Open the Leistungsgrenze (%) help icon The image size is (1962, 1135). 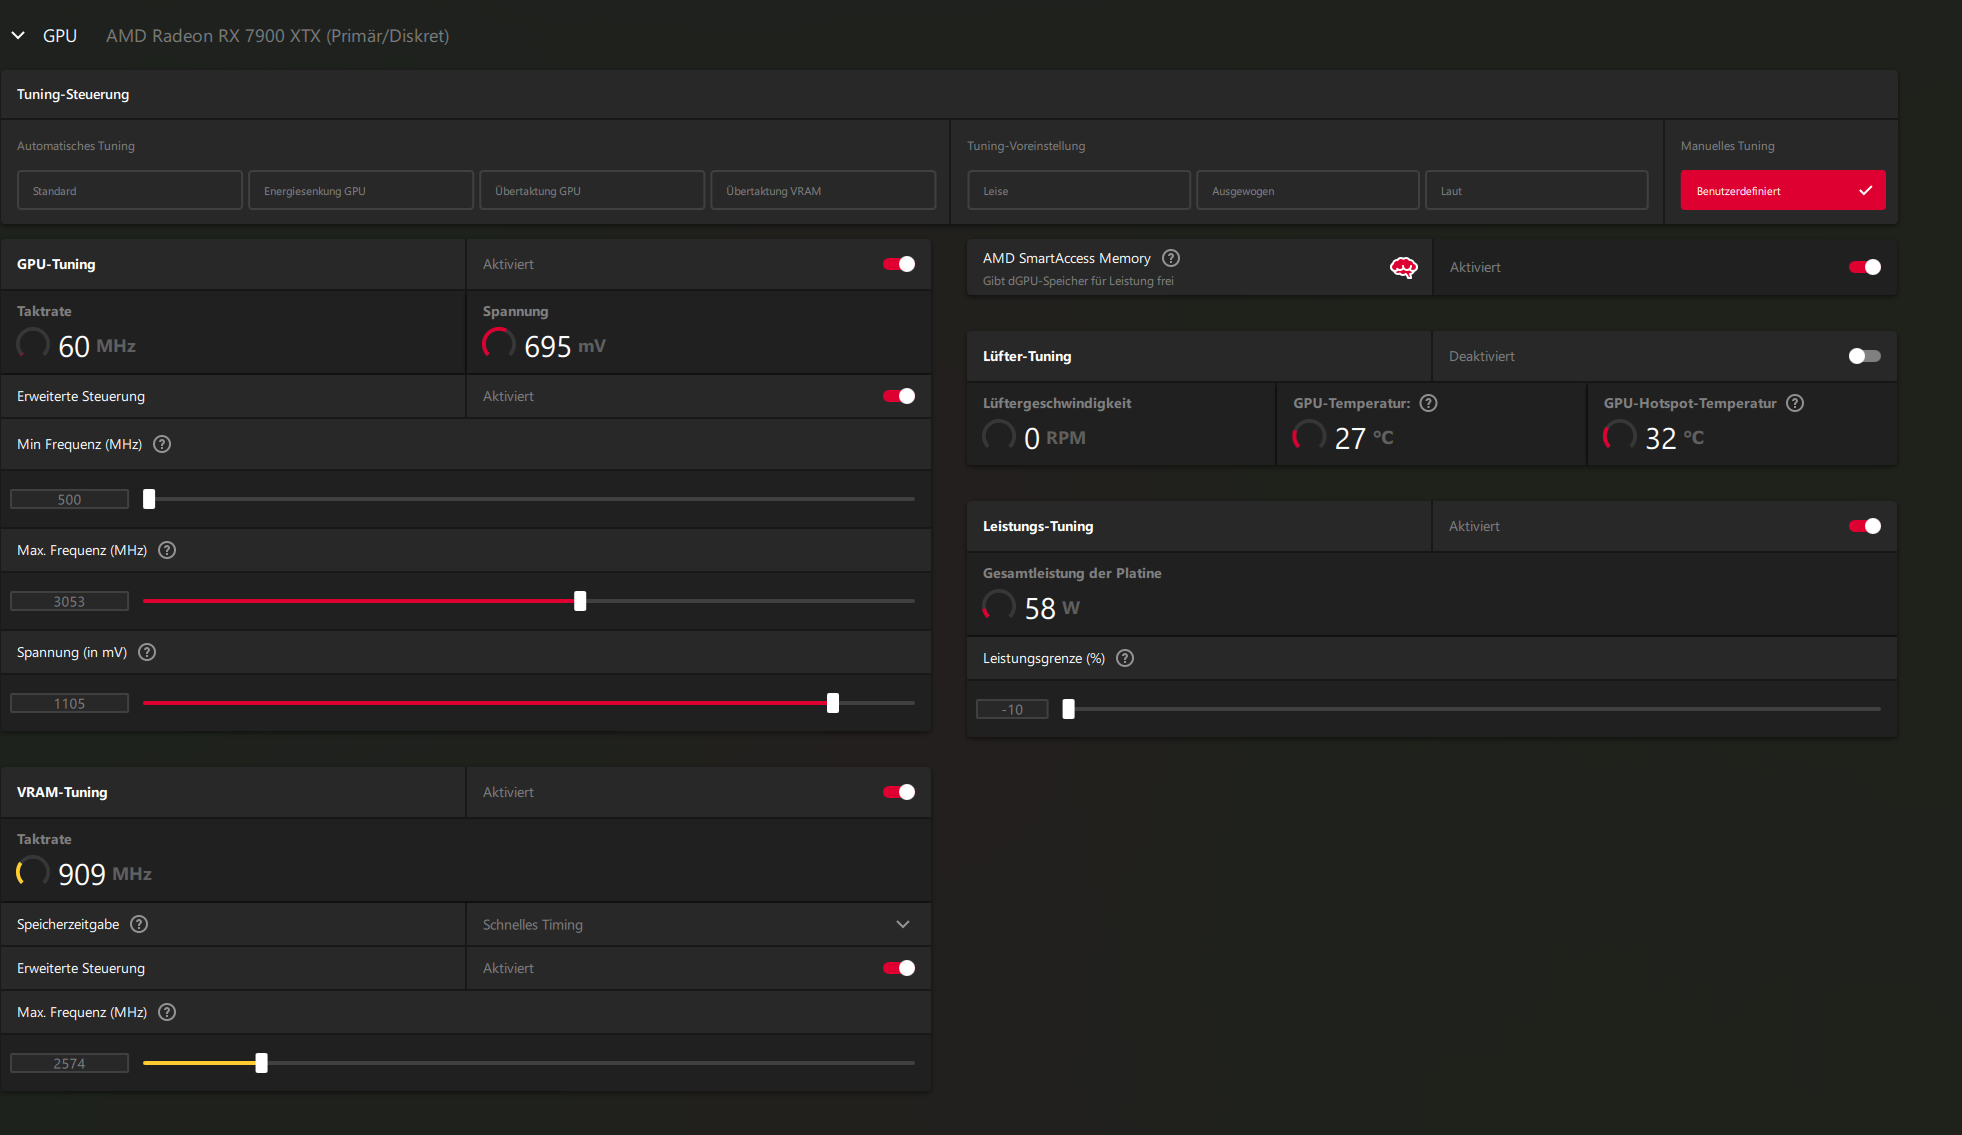pos(1125,658)
